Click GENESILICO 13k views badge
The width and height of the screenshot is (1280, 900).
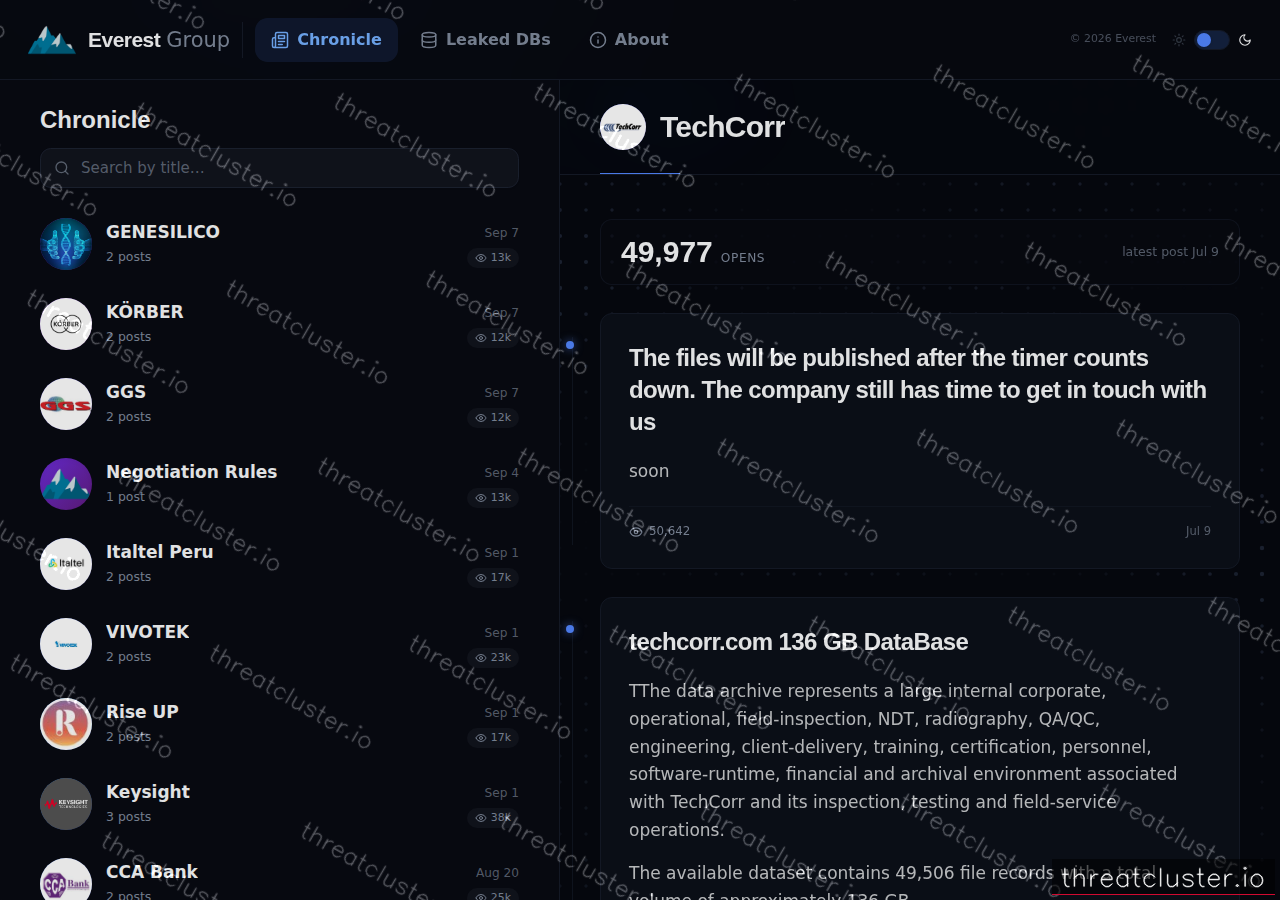click(493, 258)
